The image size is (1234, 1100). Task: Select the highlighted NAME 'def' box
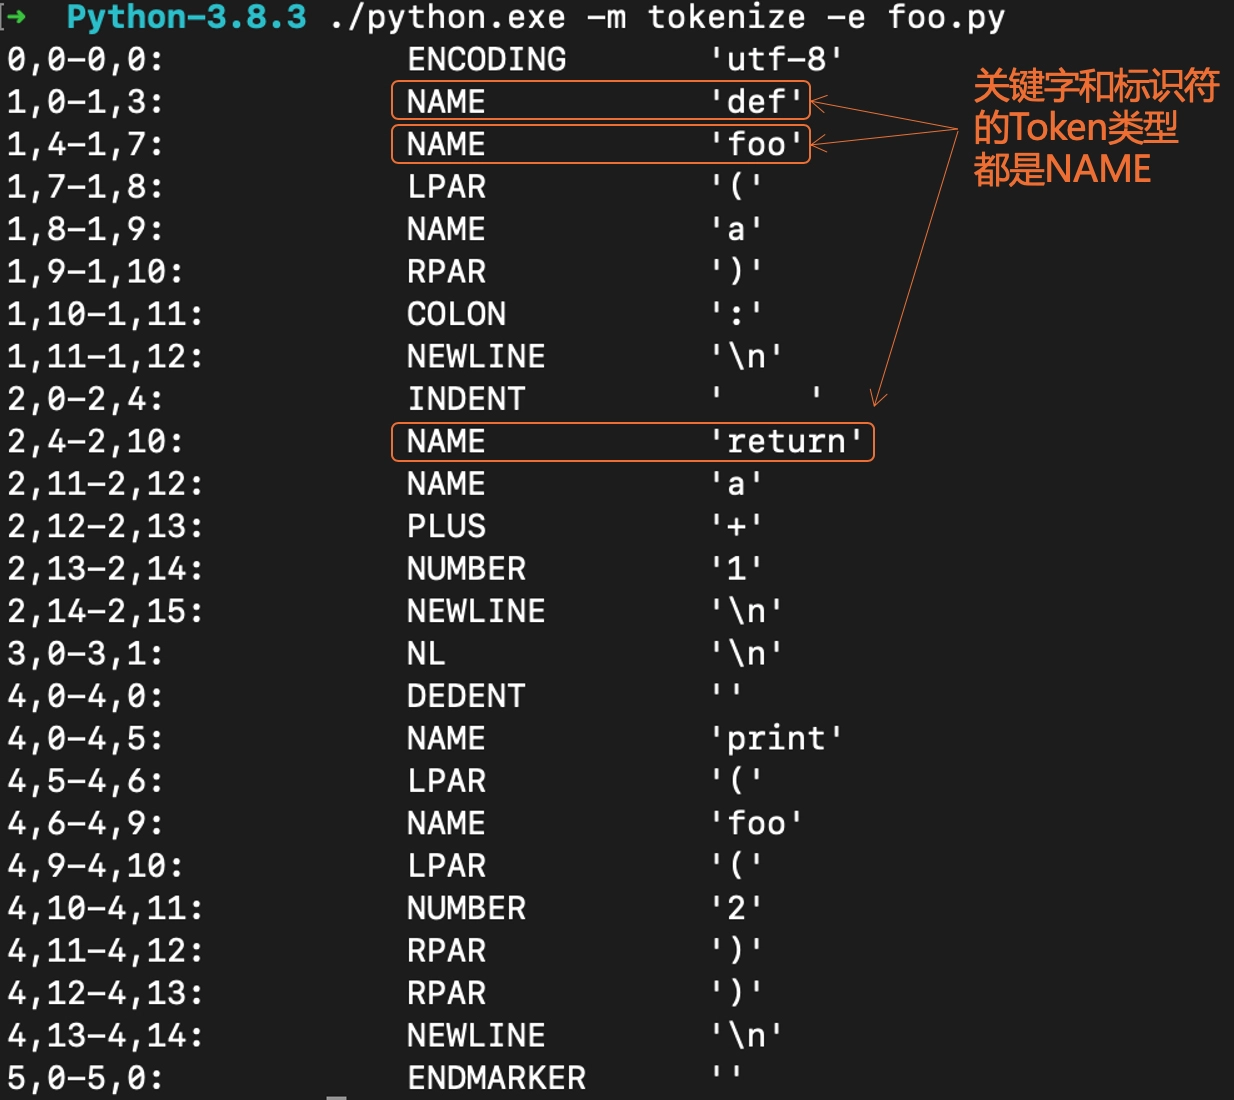(x=600, y=101)
